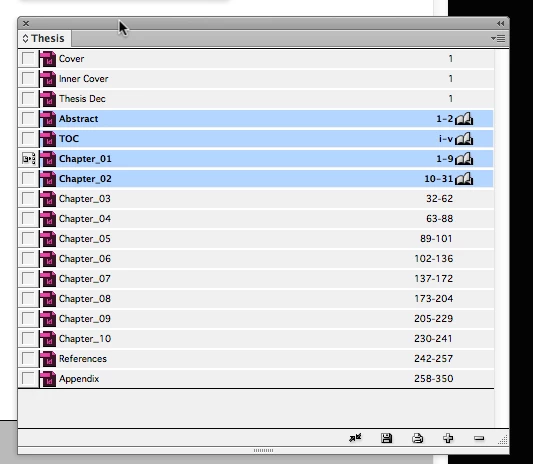Screen dimensions: 533x464
Task: Open the Book panel flyout menu
Action: pyautogui.click(x=498, y=38)
